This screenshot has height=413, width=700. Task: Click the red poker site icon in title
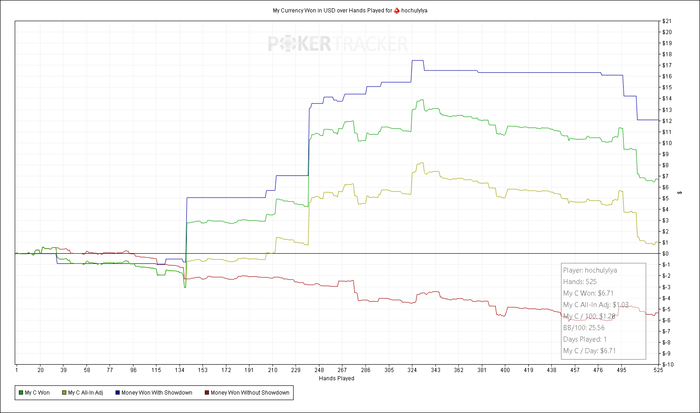click(397, 10)
